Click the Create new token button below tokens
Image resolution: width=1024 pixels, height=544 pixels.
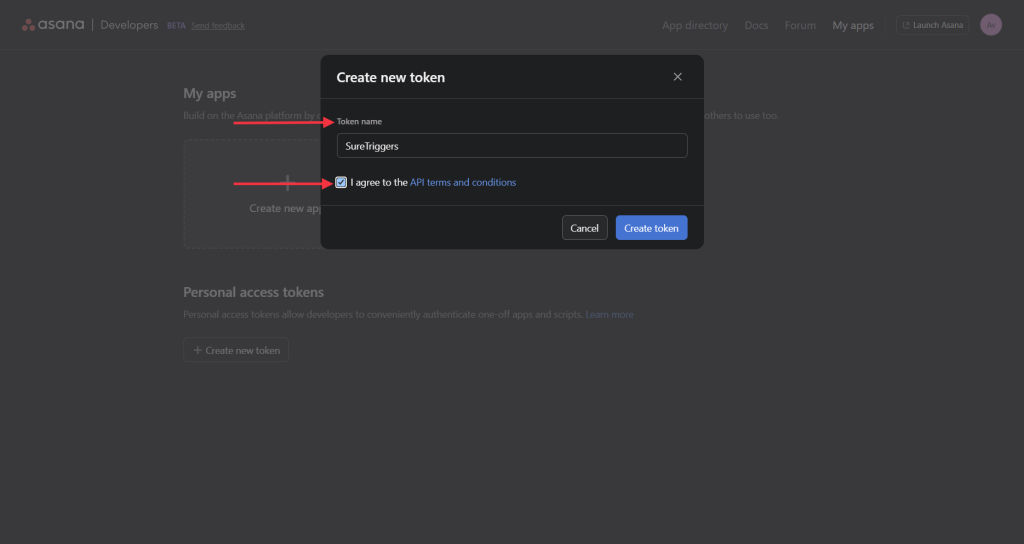[236, 350]
